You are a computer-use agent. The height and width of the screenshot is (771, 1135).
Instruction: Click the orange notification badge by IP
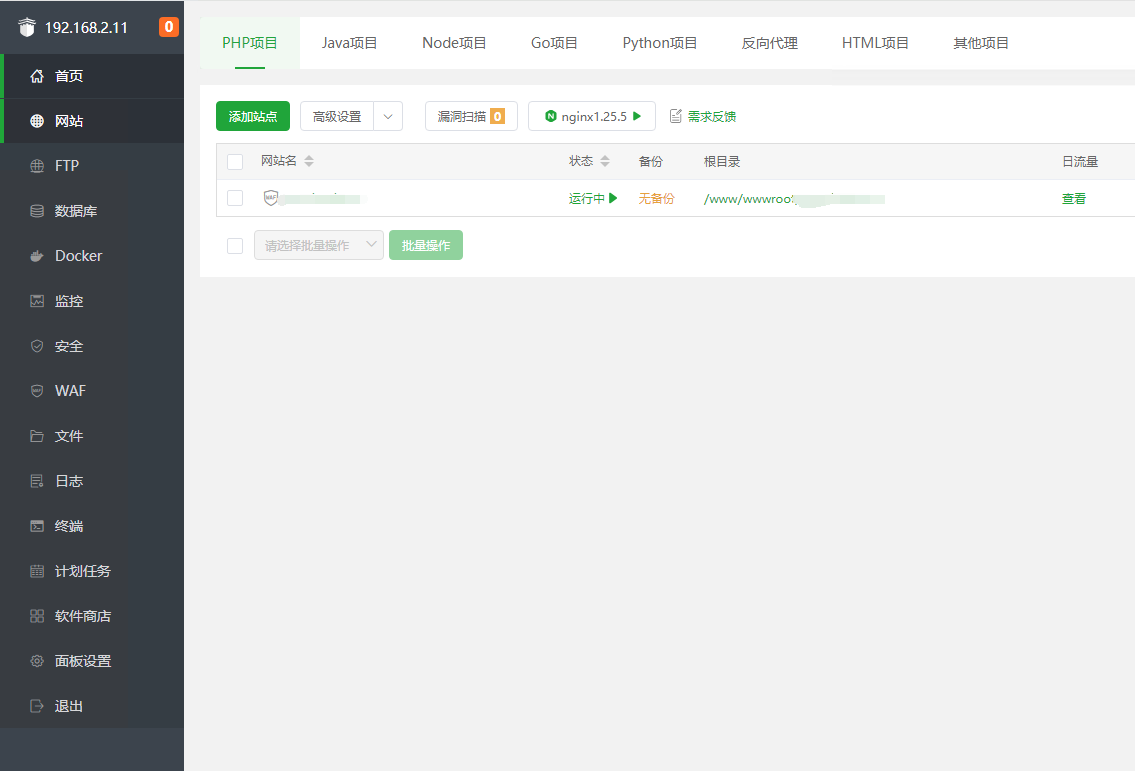tap(169, 27)
